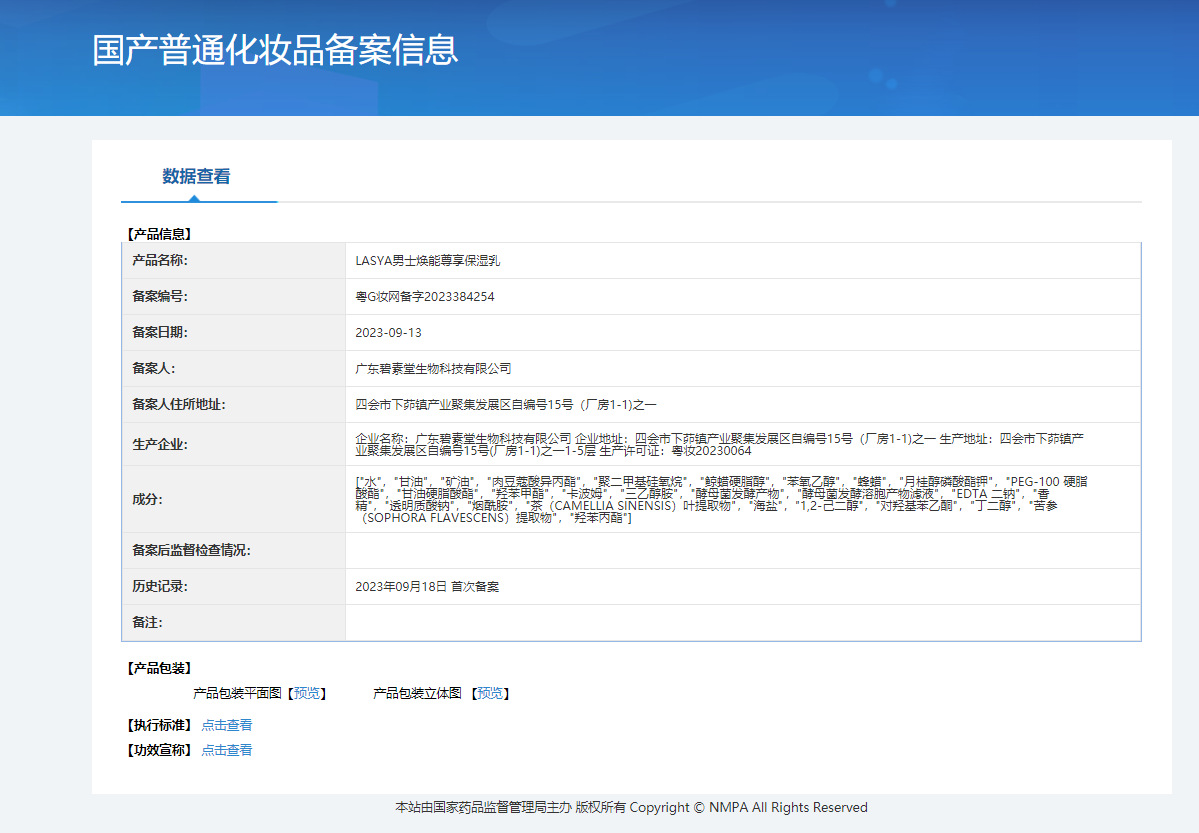1199x833 pixels.
Task: Click the 生产企业 details text
Action: 720,444
